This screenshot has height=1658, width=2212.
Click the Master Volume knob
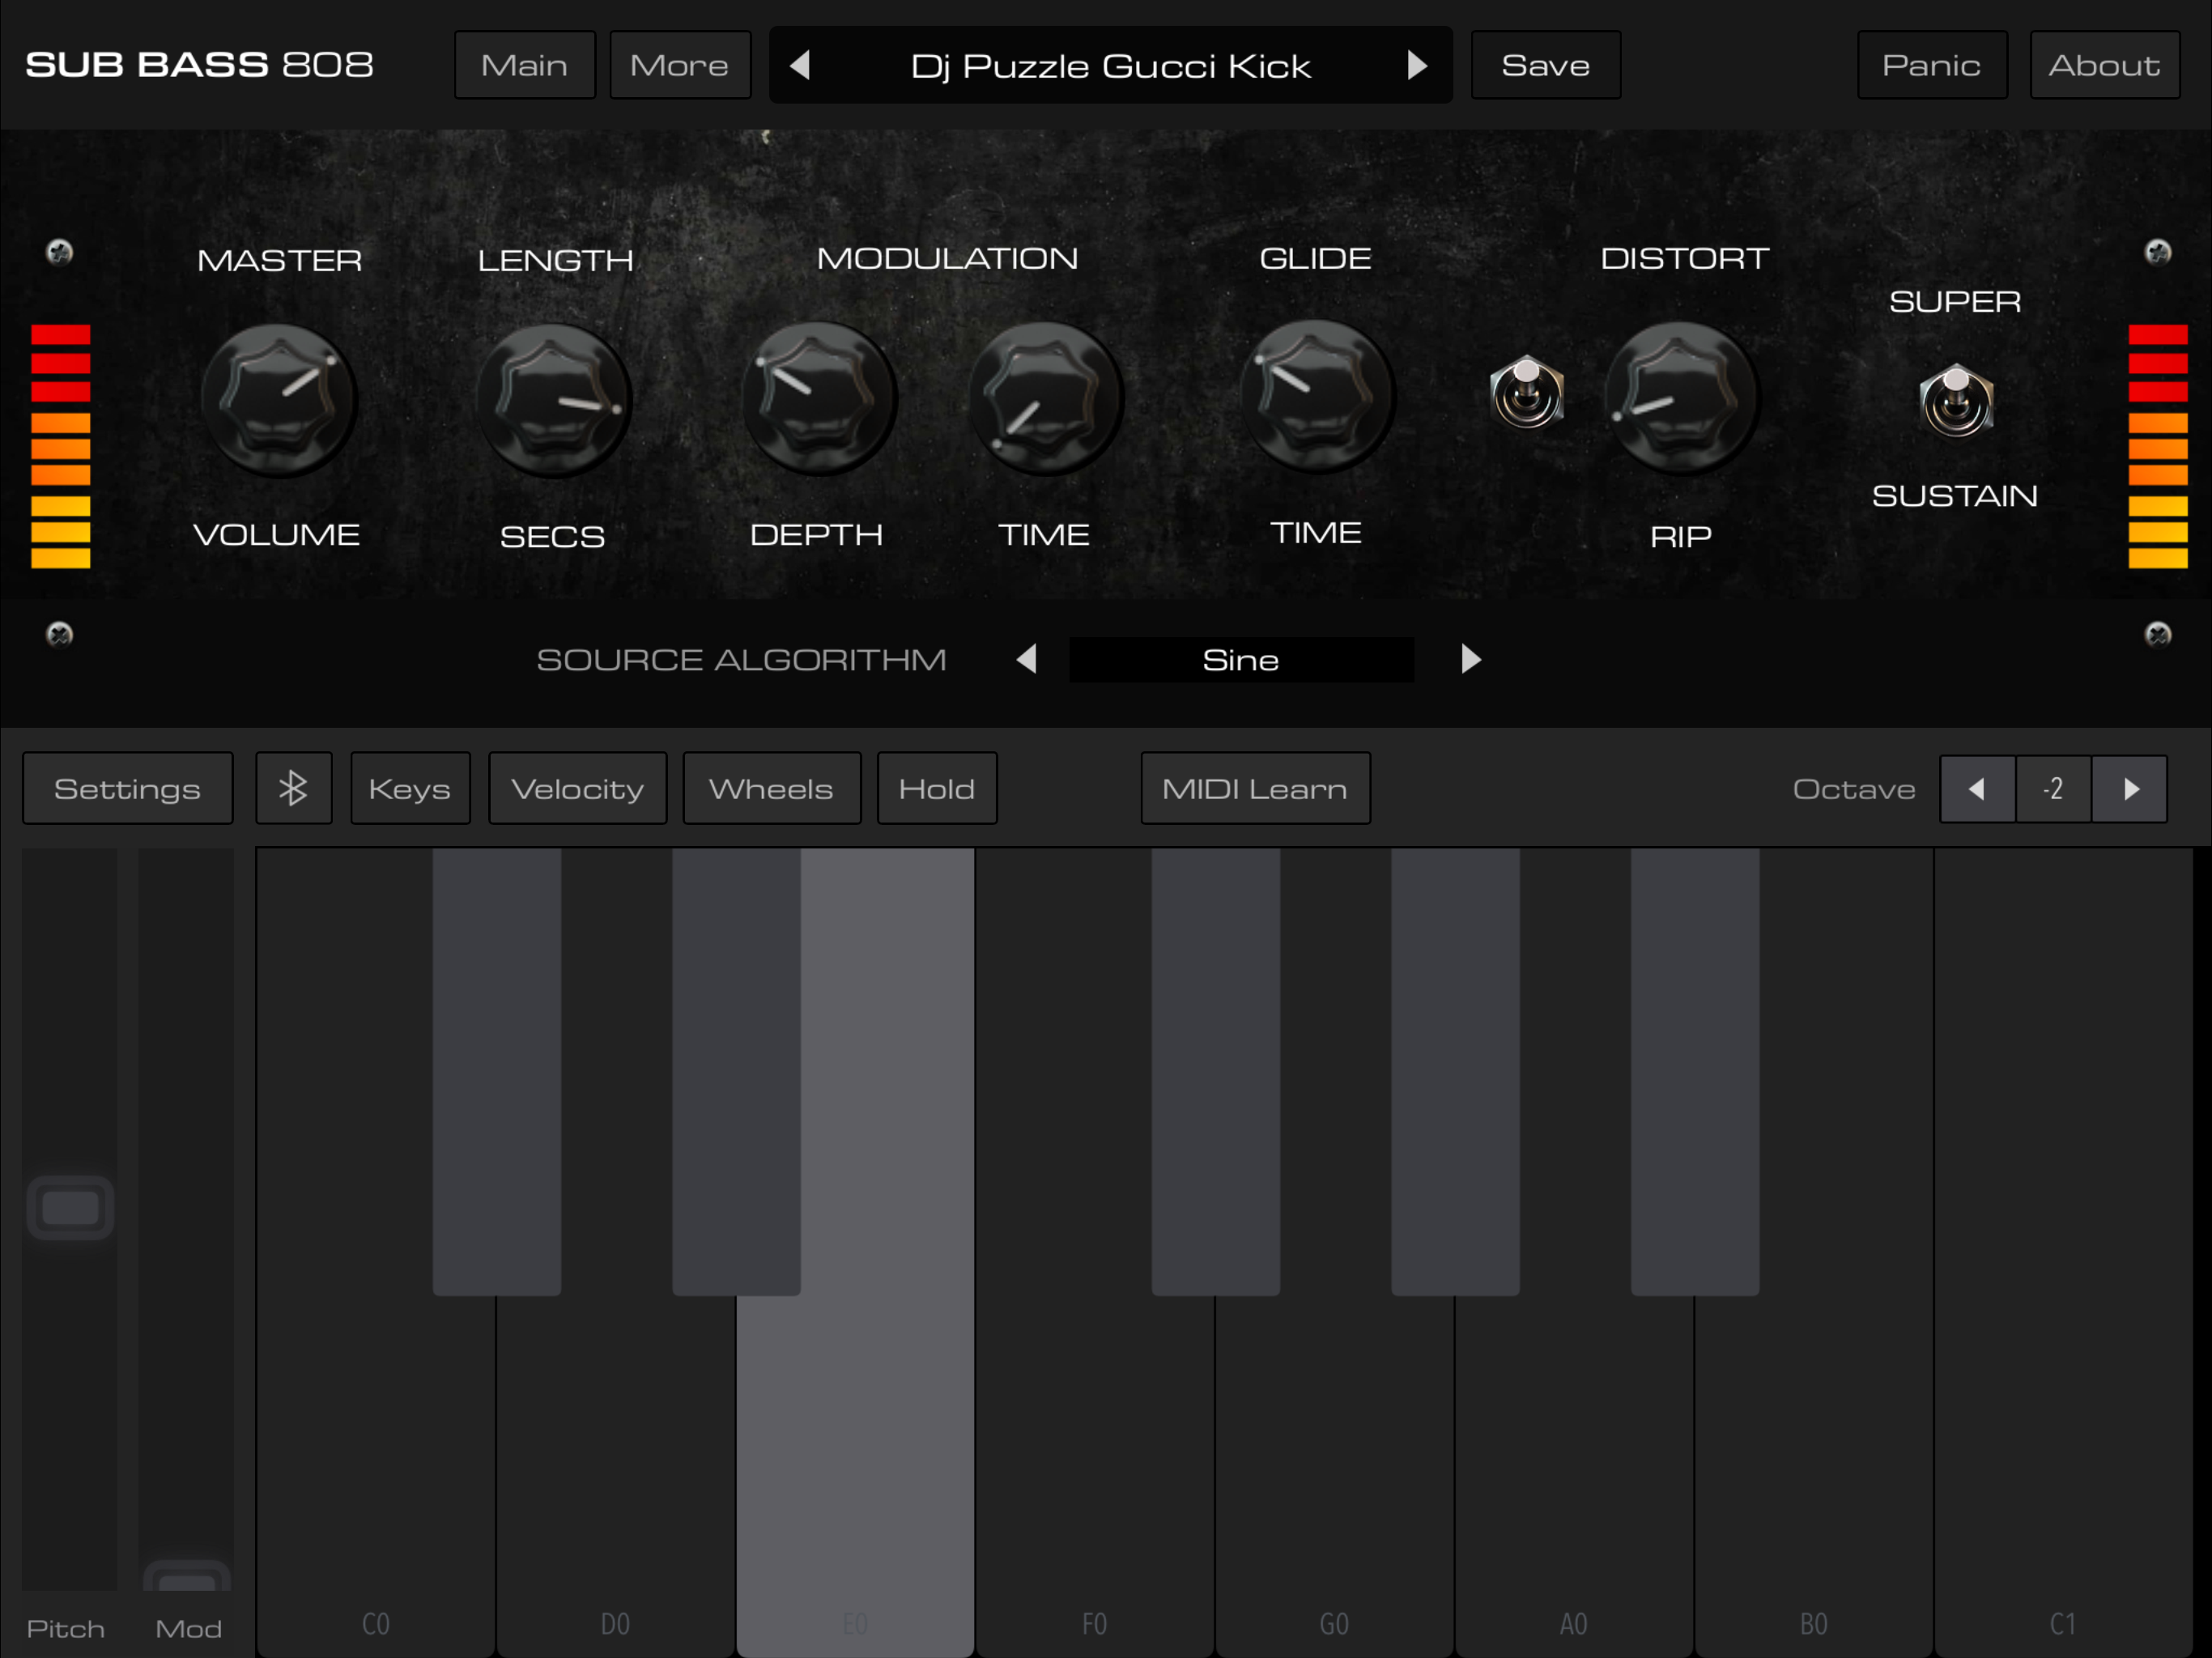tap(278, 398)
